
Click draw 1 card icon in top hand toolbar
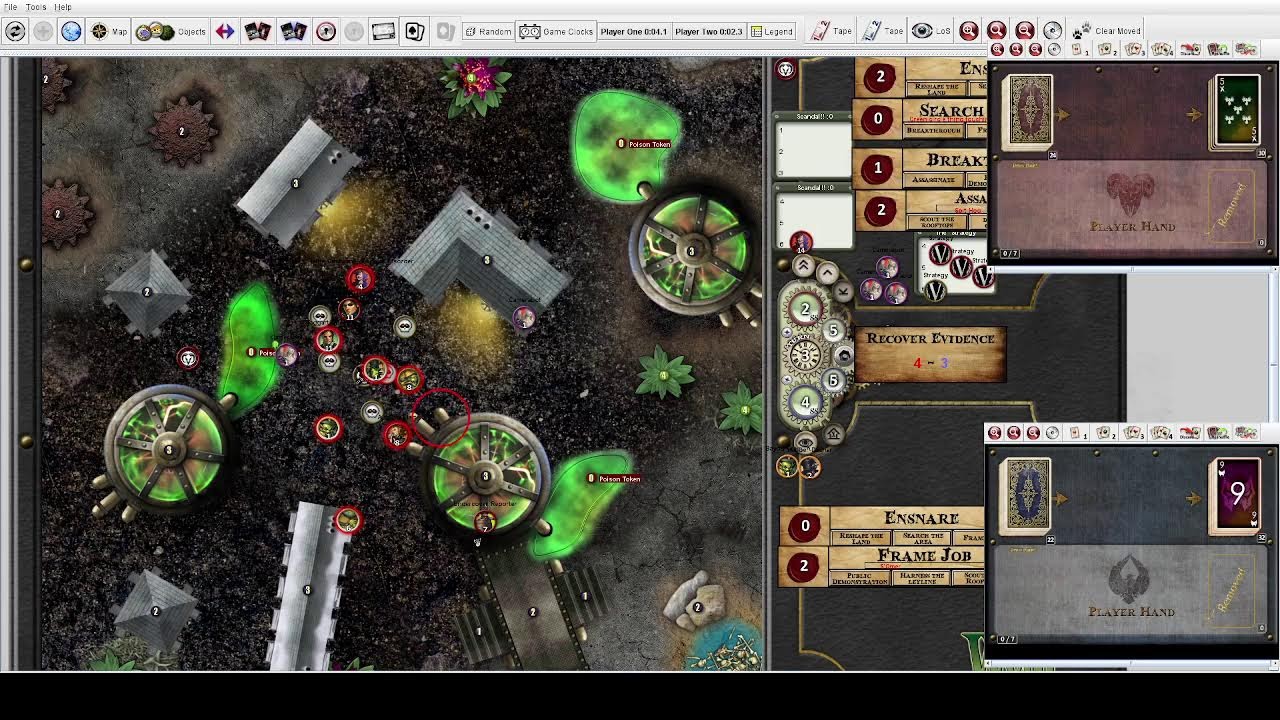pyautogui.click(x=1078, y=49)
